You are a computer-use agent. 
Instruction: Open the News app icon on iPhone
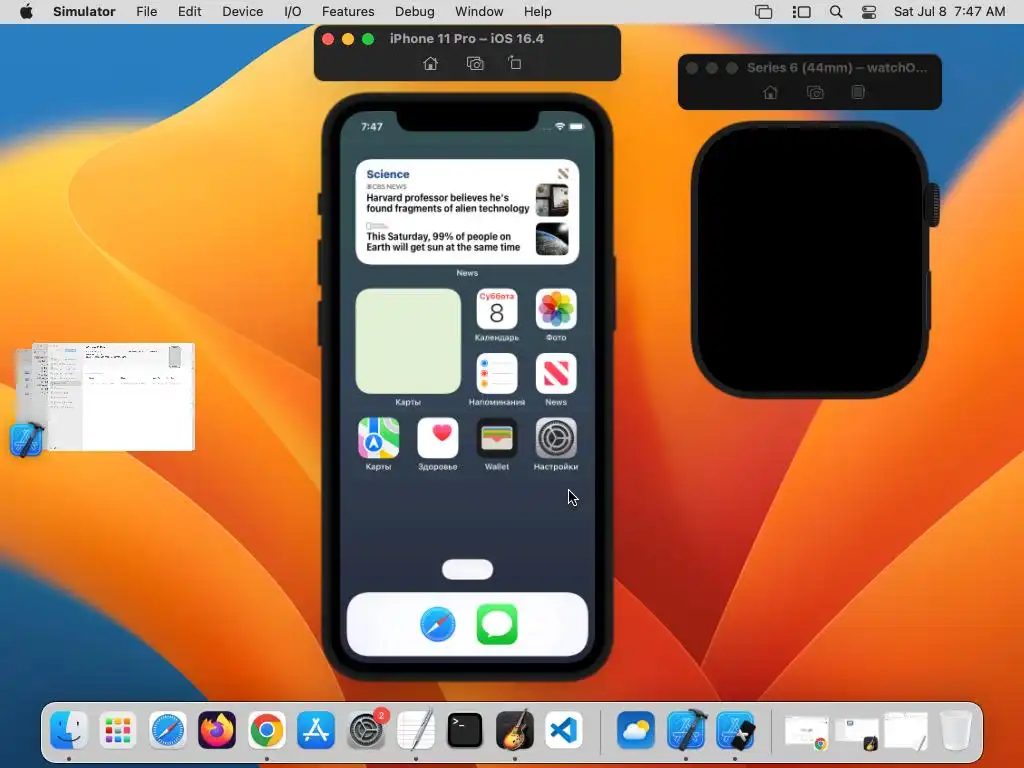pos(556,374)
